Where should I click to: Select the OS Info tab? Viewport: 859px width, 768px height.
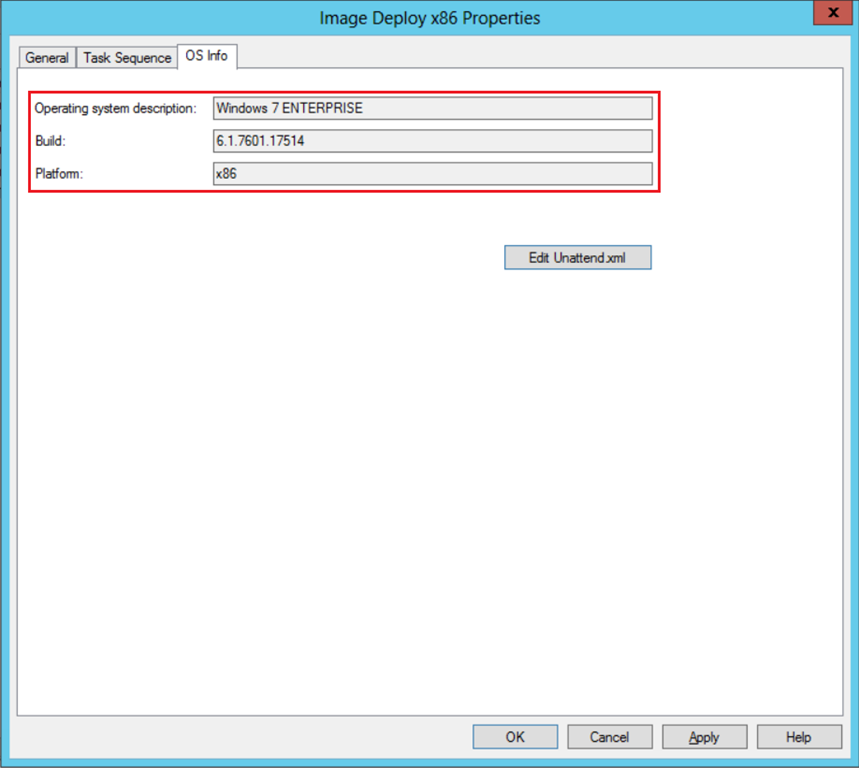(207, 56)
